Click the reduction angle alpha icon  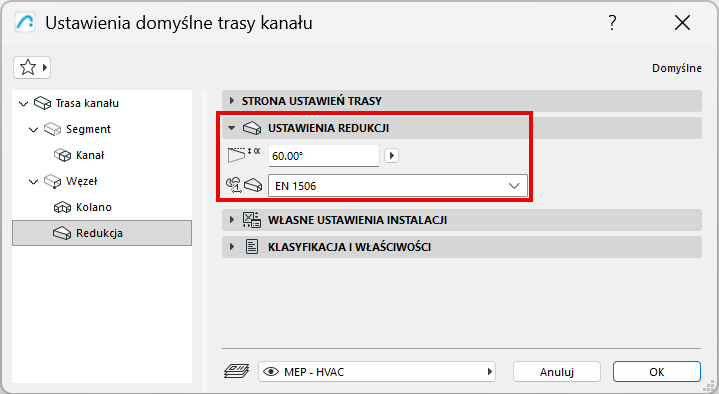pos(243,155)
